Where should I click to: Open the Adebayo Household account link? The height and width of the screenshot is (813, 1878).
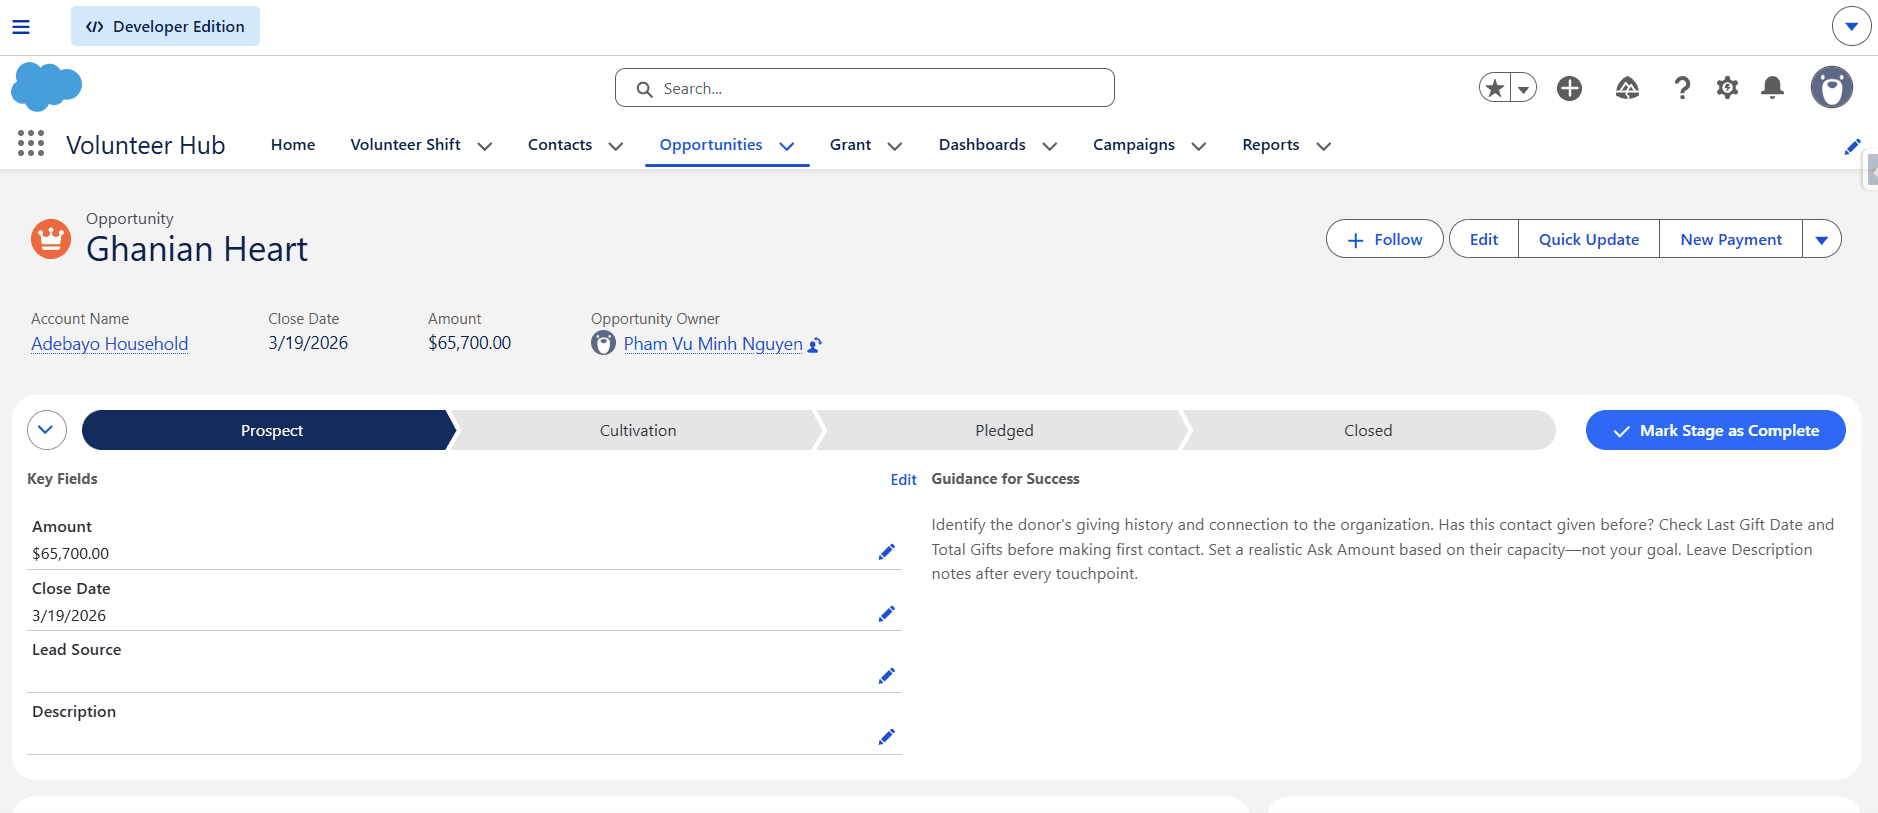[x=110, y=344]
